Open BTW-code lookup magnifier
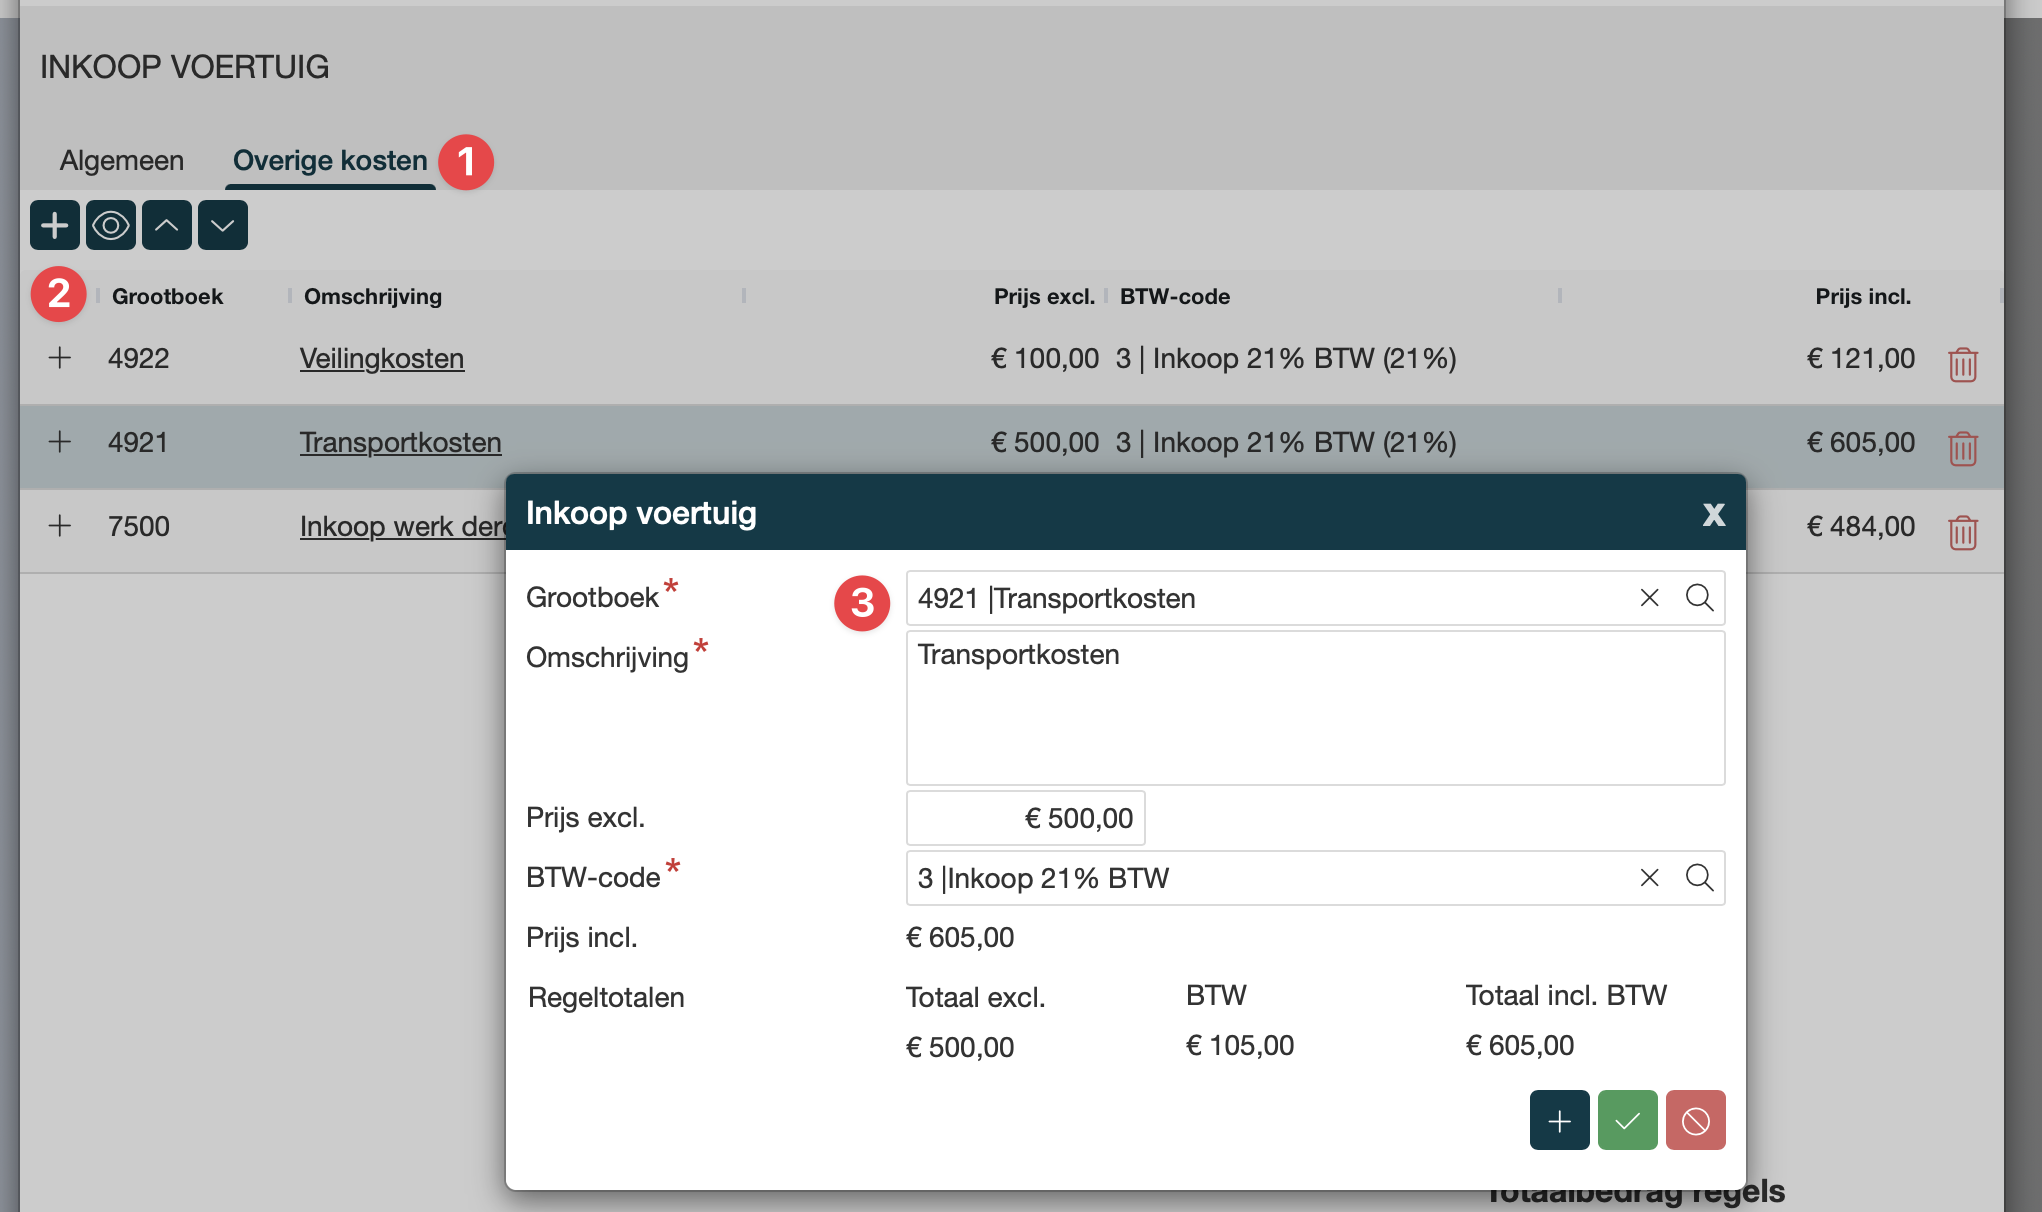2042x1212 pixels. (1699, 878)
